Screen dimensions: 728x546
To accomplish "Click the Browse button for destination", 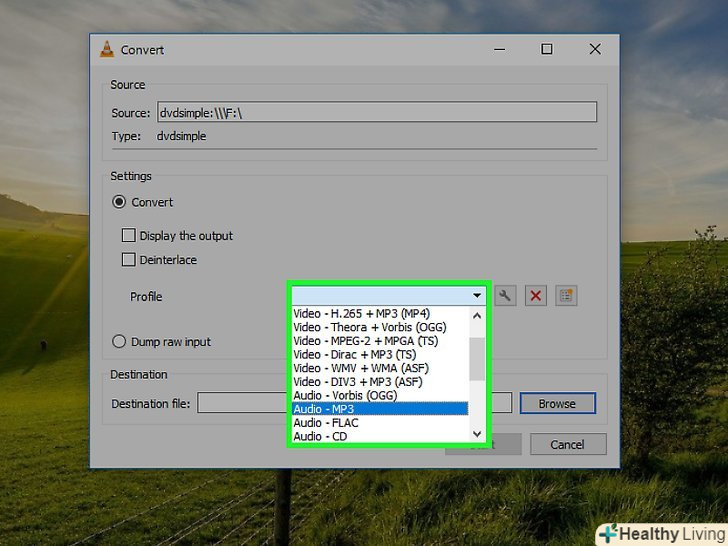I will [557, 403].
